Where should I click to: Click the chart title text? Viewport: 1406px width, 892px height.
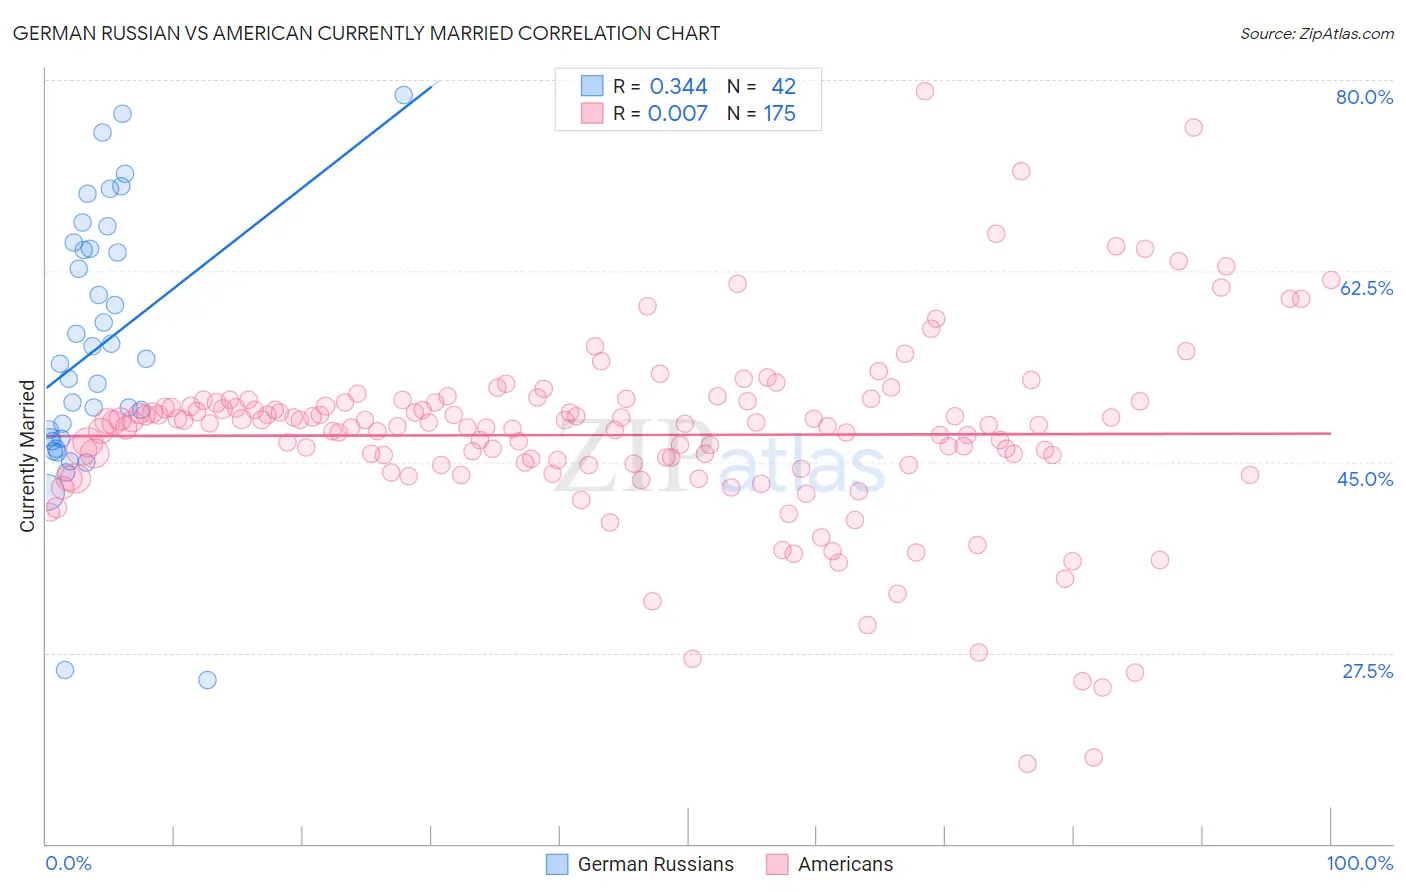tap(366, 33)
